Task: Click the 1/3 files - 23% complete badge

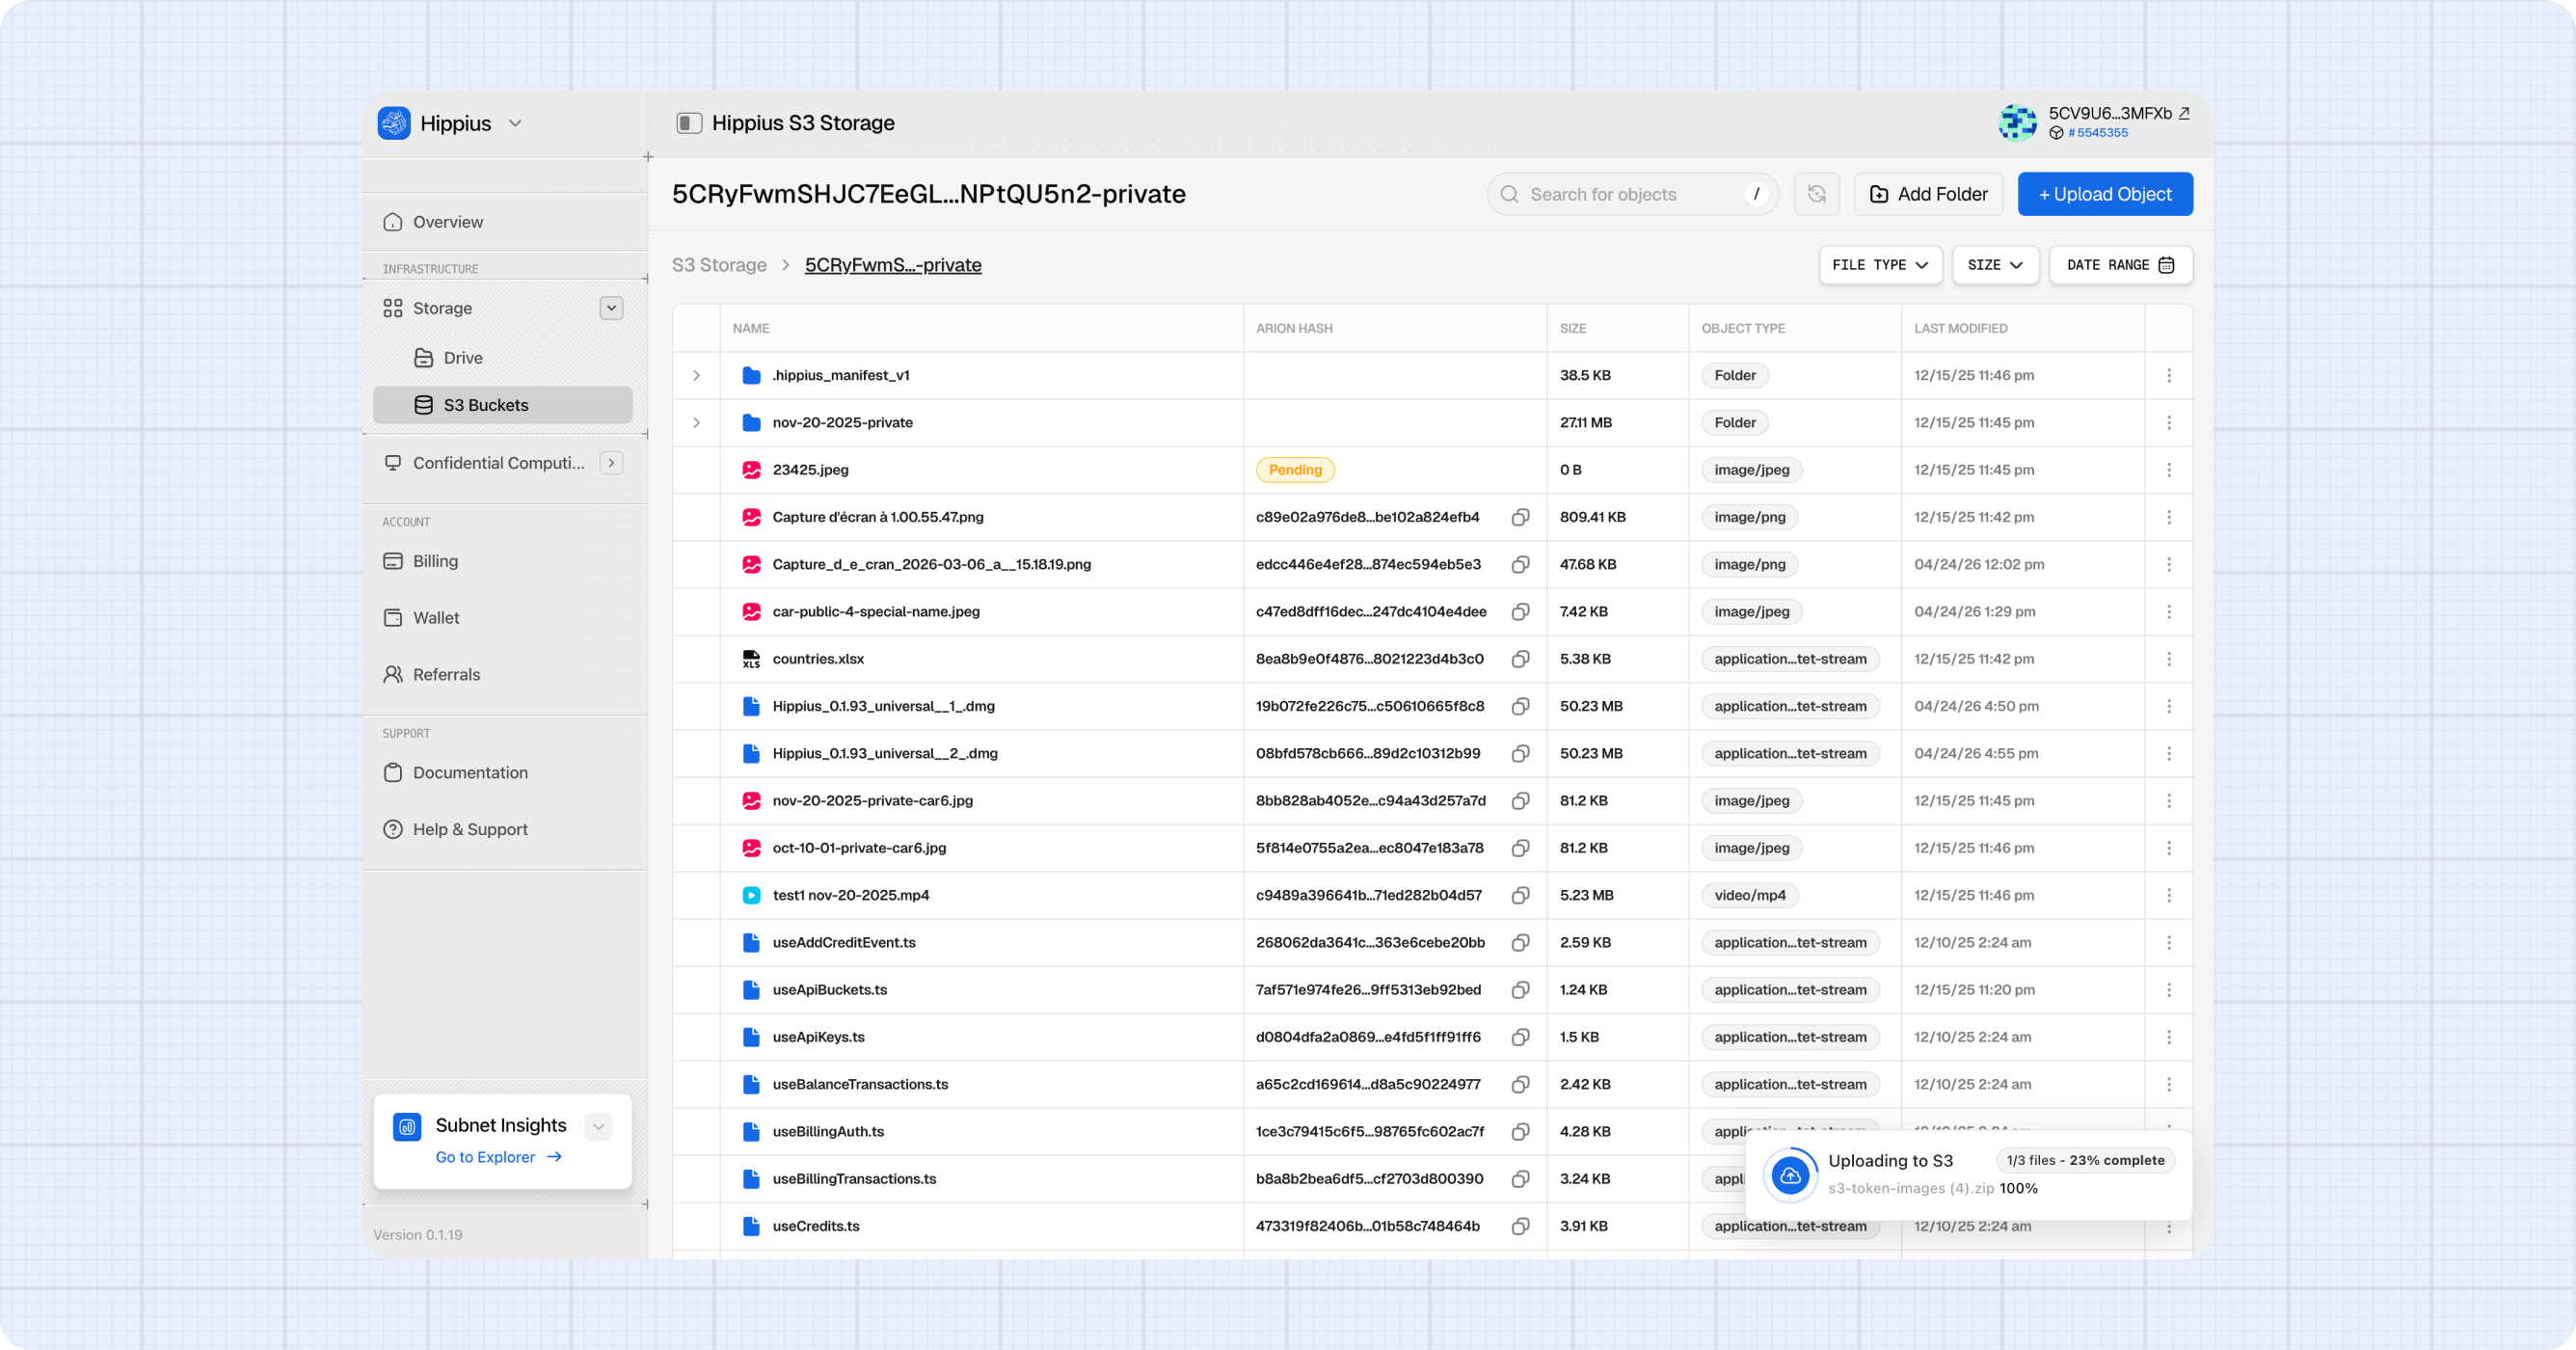Action: tap(2085, 1160)
